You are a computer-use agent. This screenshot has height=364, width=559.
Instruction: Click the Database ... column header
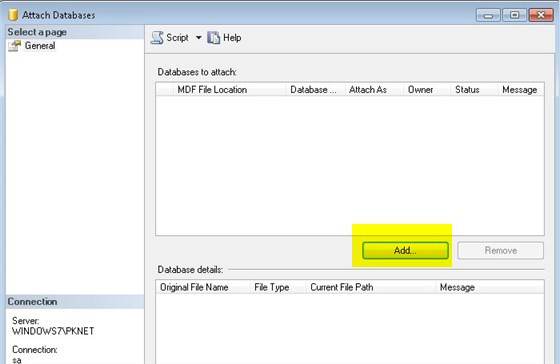[316, 89]
